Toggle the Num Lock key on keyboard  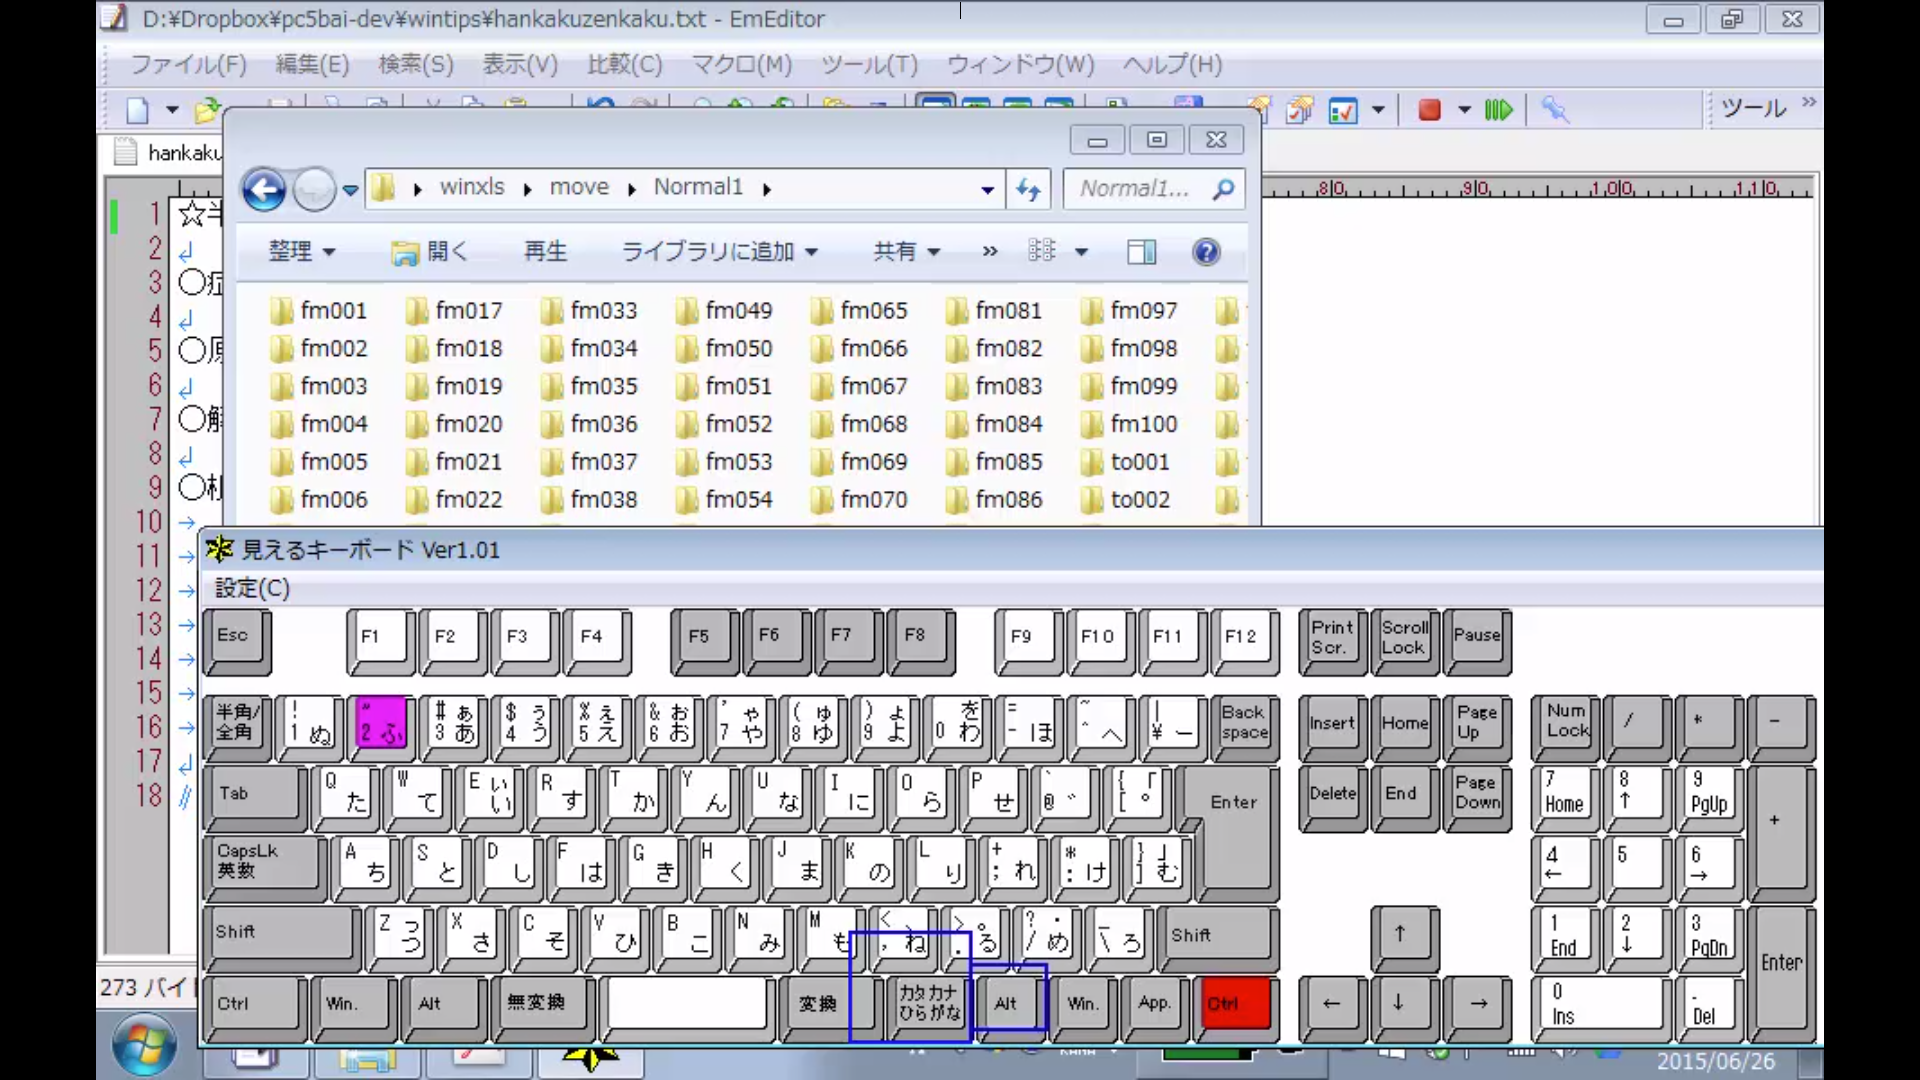pos(1566,722)
